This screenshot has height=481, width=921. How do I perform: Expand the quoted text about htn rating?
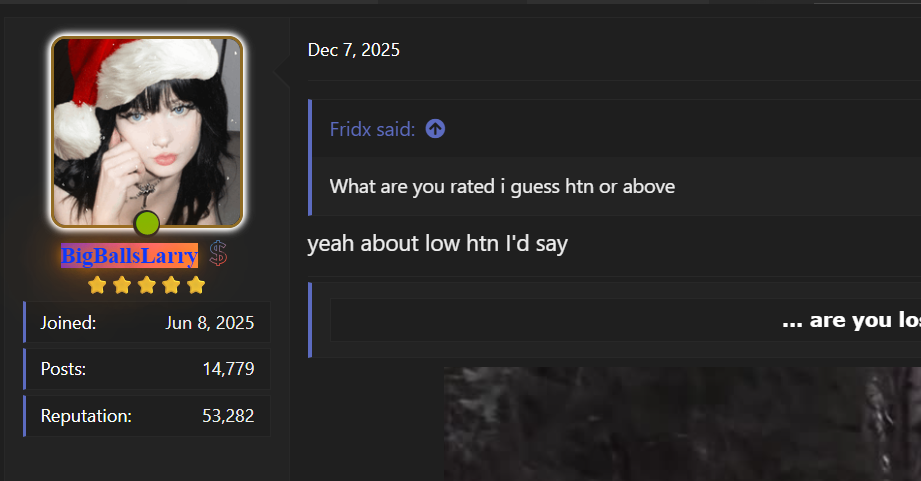pos(502,187)
